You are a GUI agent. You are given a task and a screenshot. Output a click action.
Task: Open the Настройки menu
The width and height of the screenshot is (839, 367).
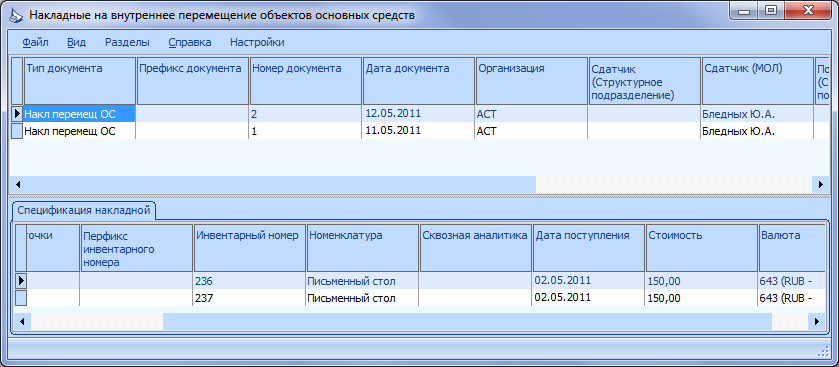(257, 42)
